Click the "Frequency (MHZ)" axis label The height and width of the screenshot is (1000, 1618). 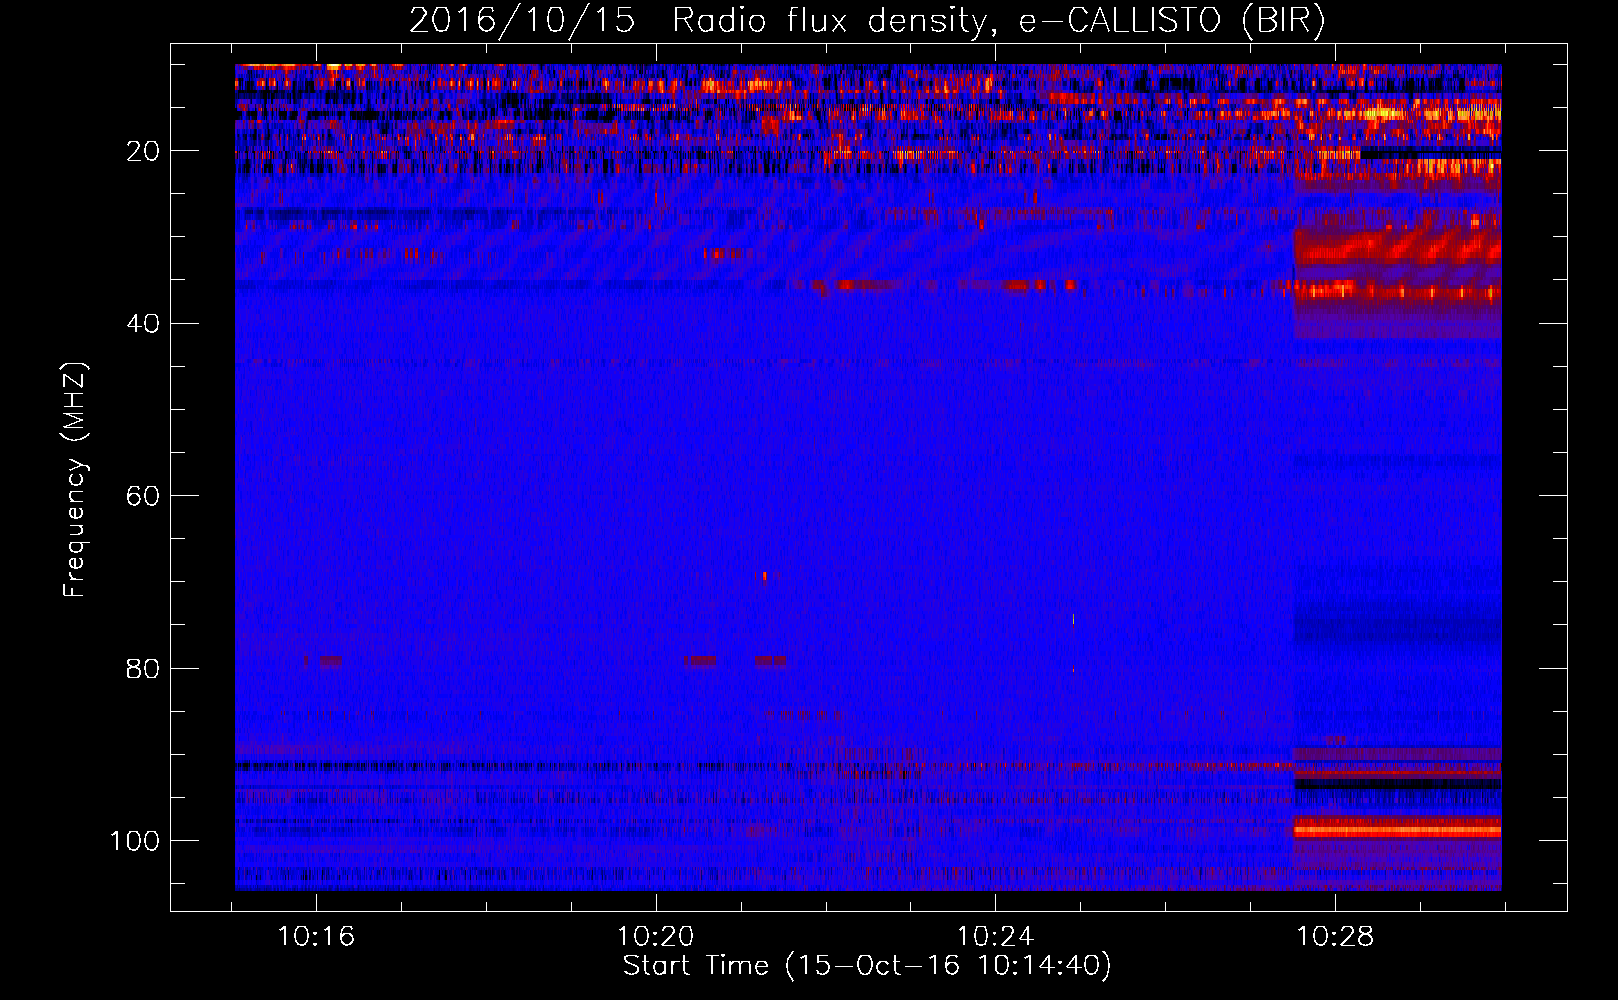point(75,480)
